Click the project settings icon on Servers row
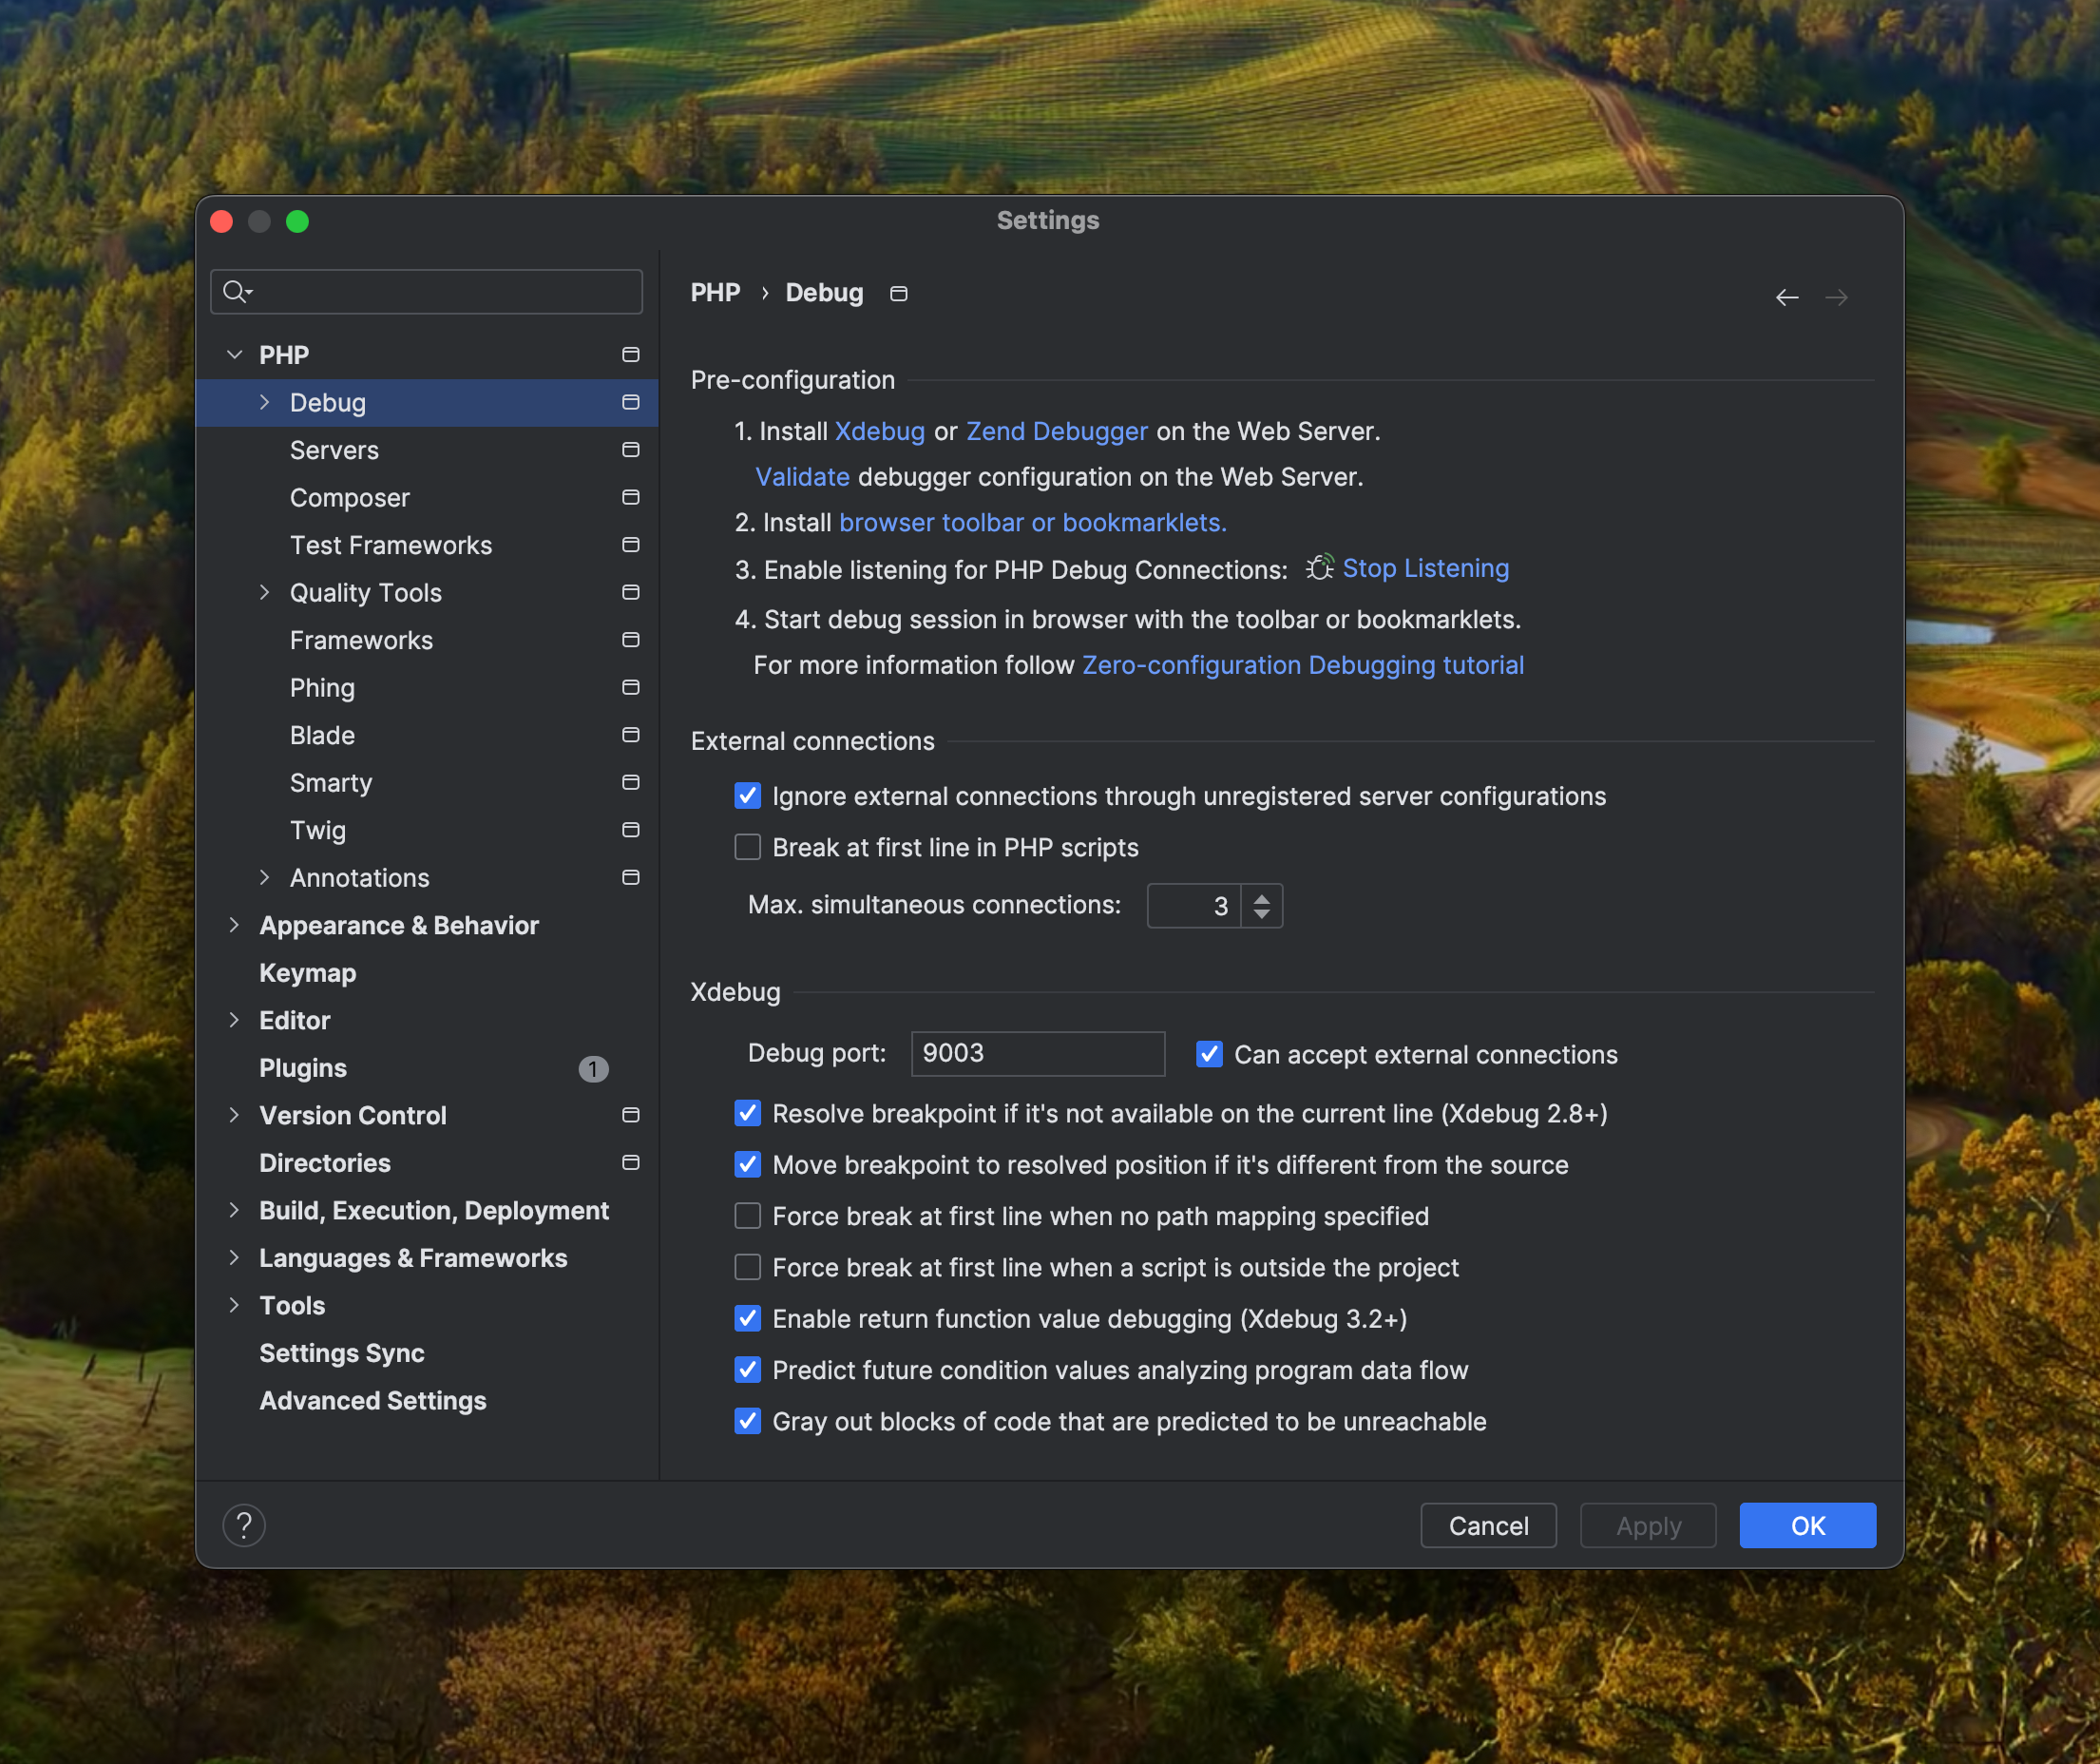This screenshot has width=2100, height=1764. [630, 450]
